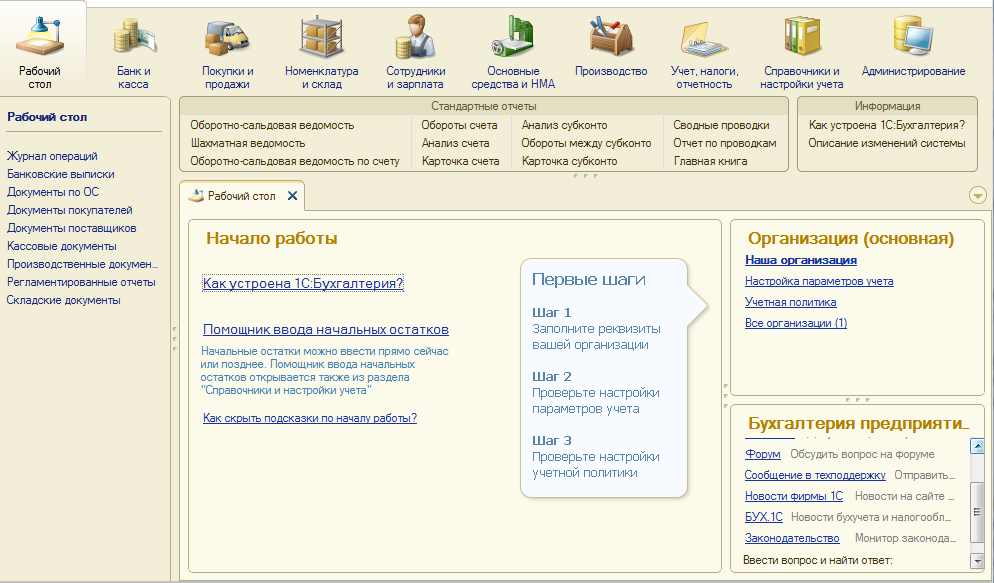Open Шахматная ведомость report
The height and width of the screenshot is (583, 994).
coord(248,143)
